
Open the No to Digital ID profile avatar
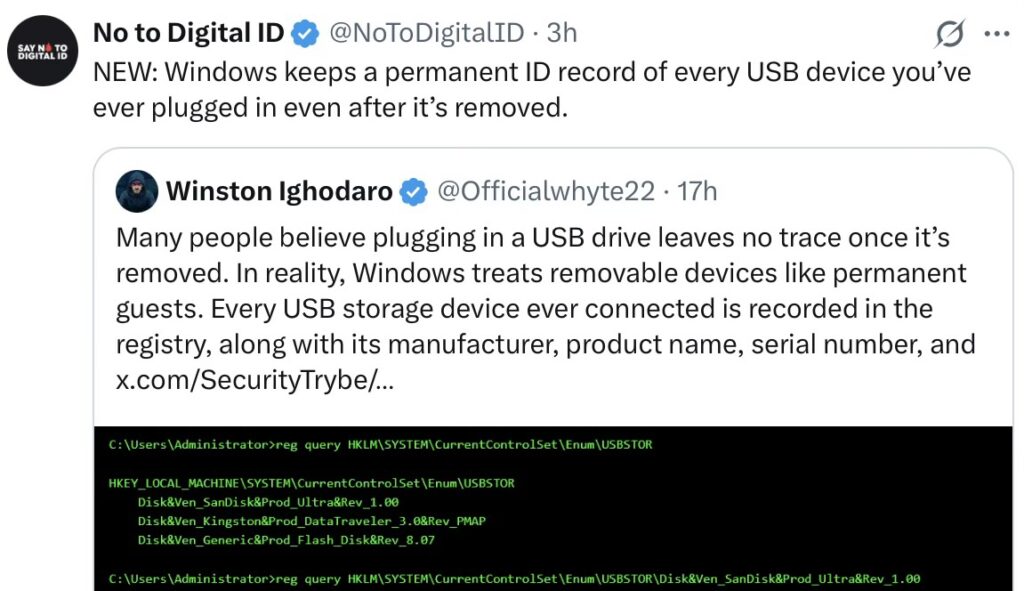tap(42, 51)
